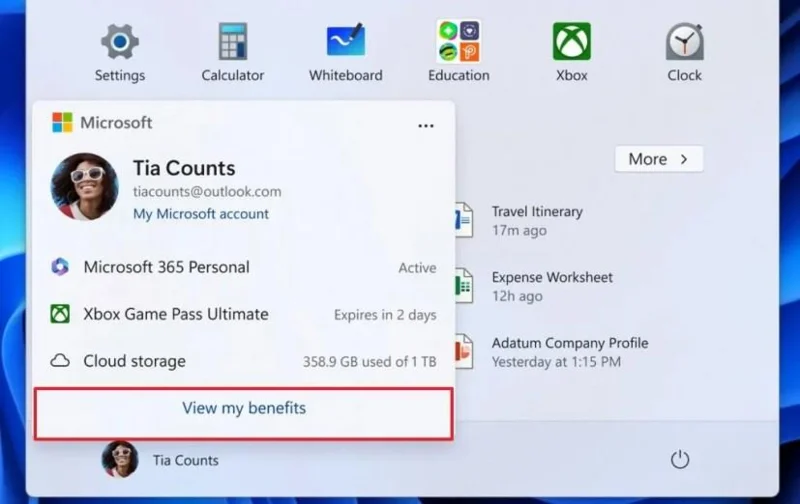Click the small profile picture at bottom
This screenshot has height=504, width=800.
coord(120,459)
